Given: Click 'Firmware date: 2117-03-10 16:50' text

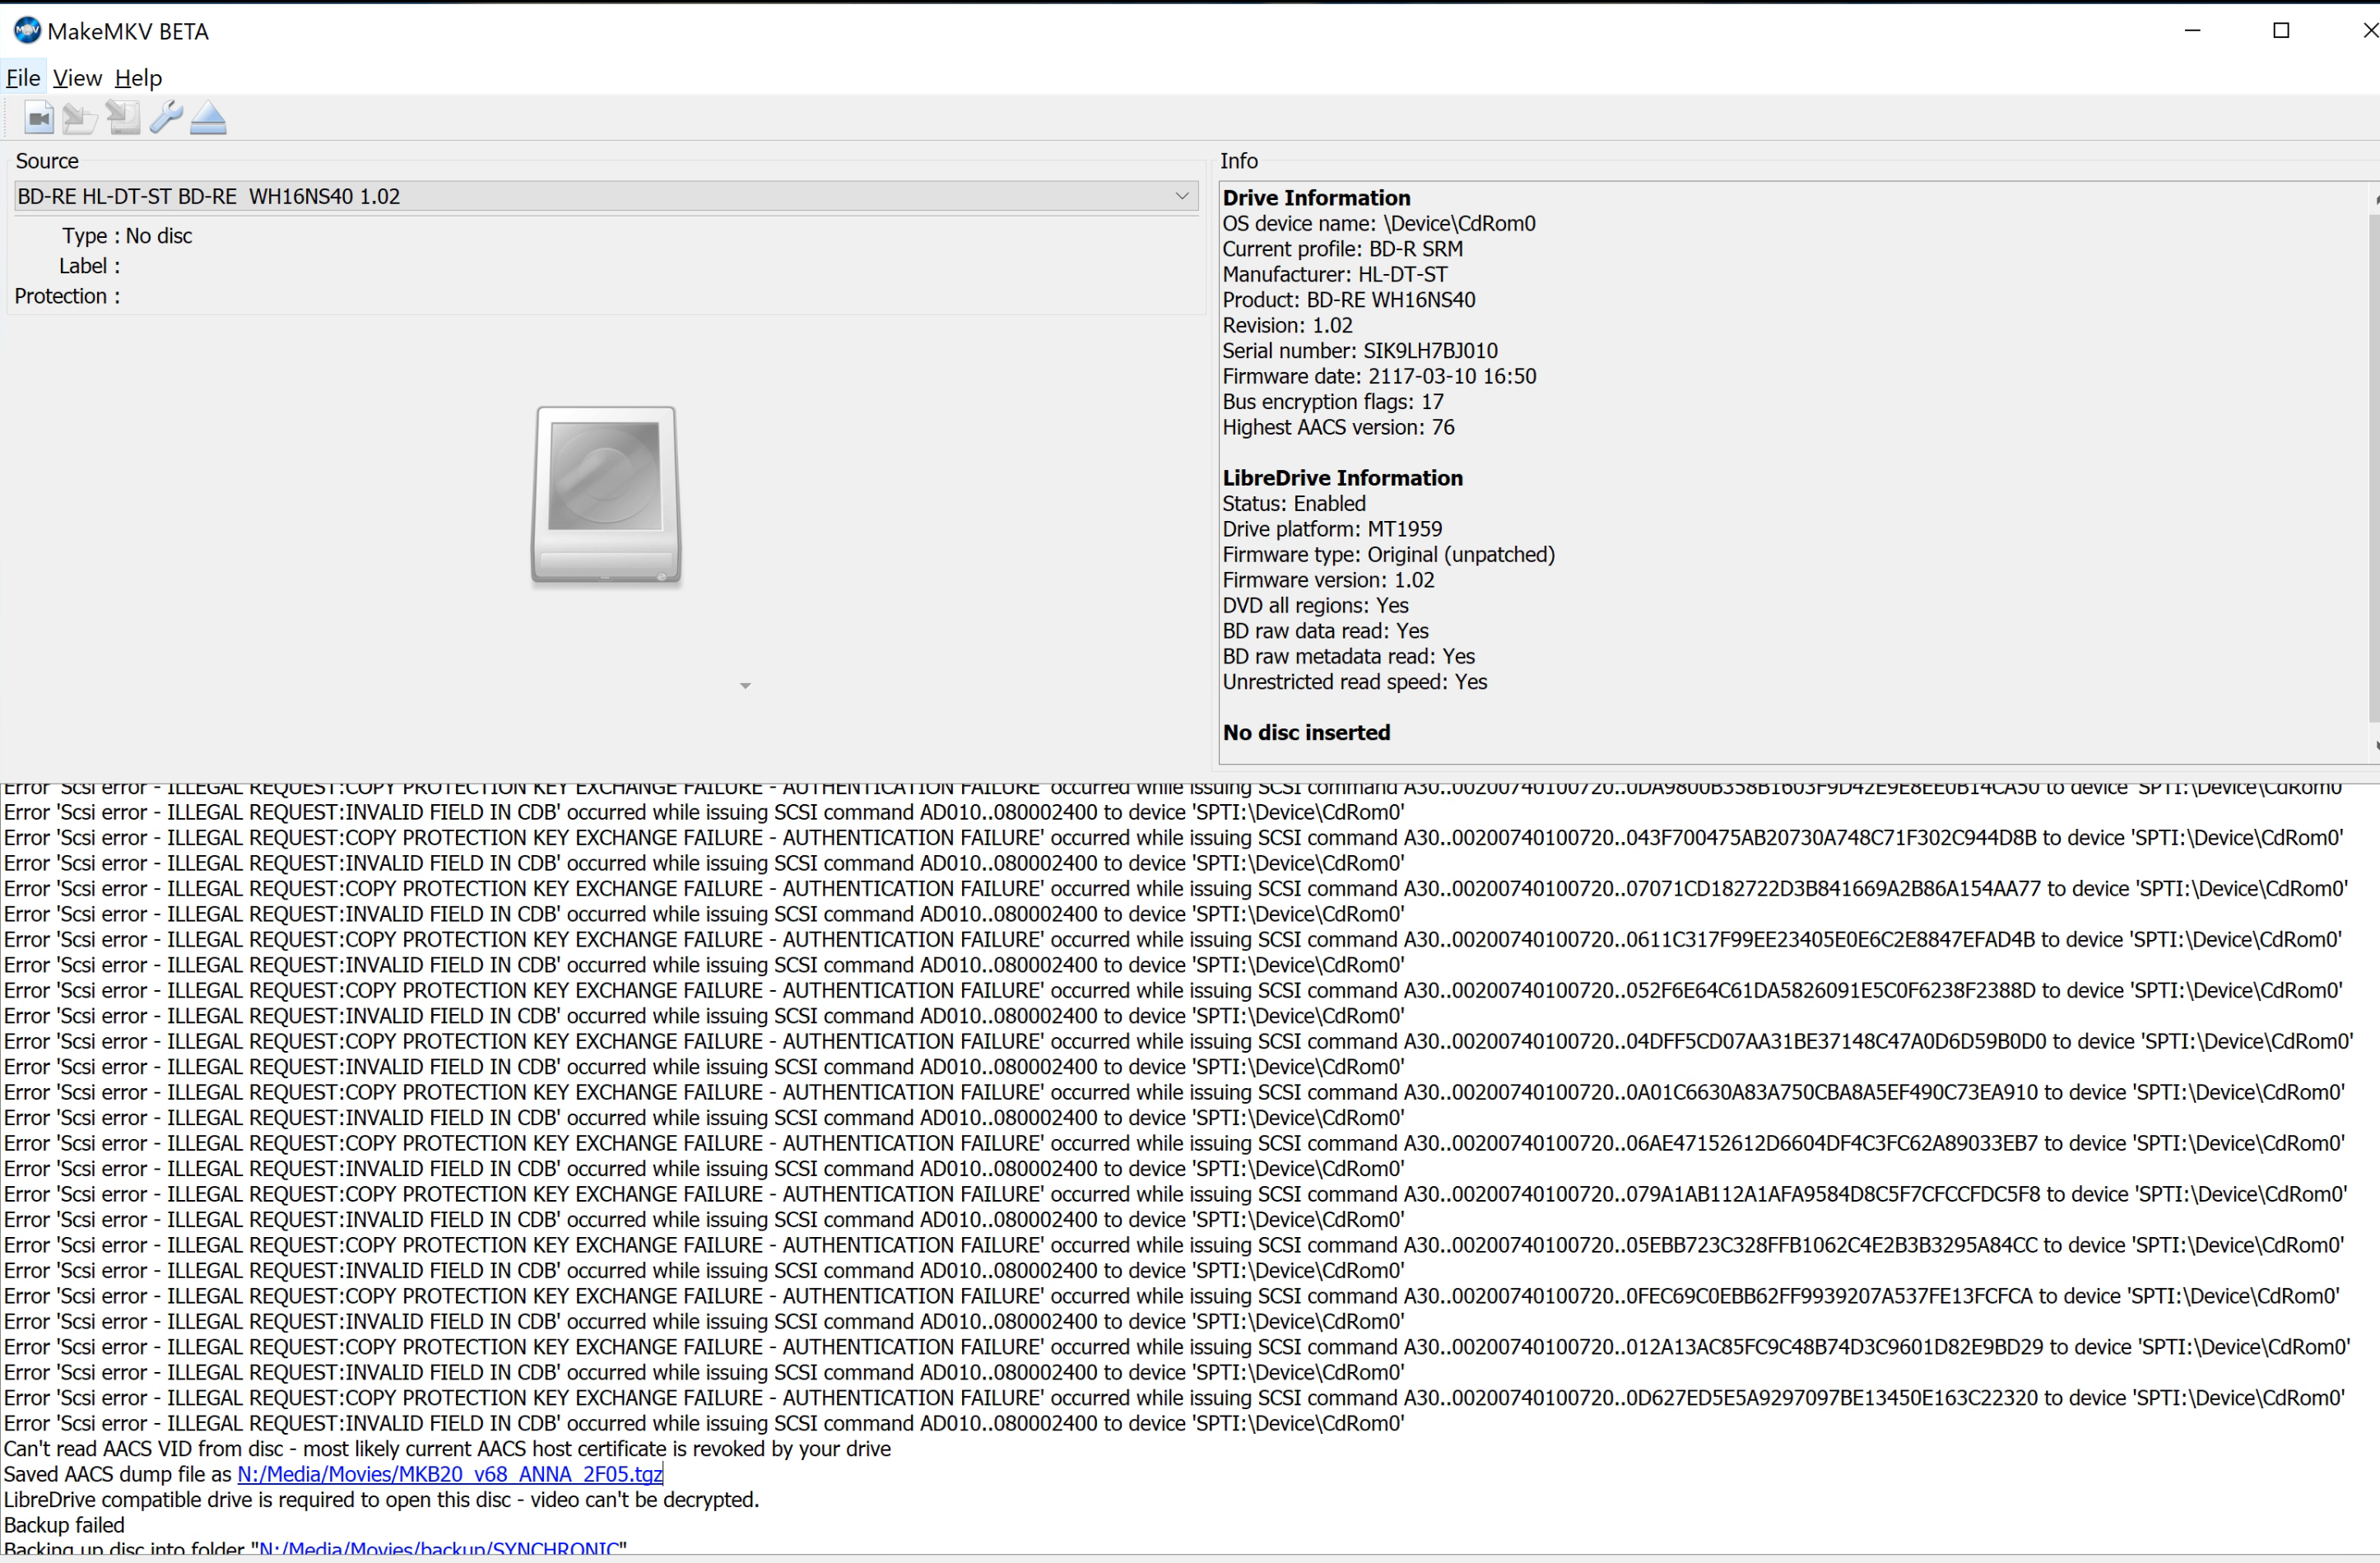Looking at the screenshot, I should [x=1379, y=376].
